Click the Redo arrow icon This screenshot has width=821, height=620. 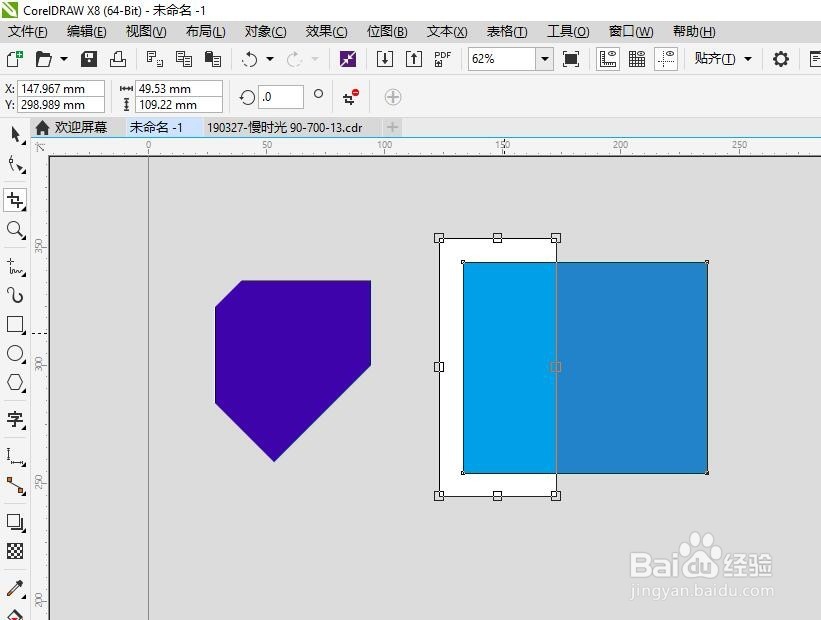294,59
